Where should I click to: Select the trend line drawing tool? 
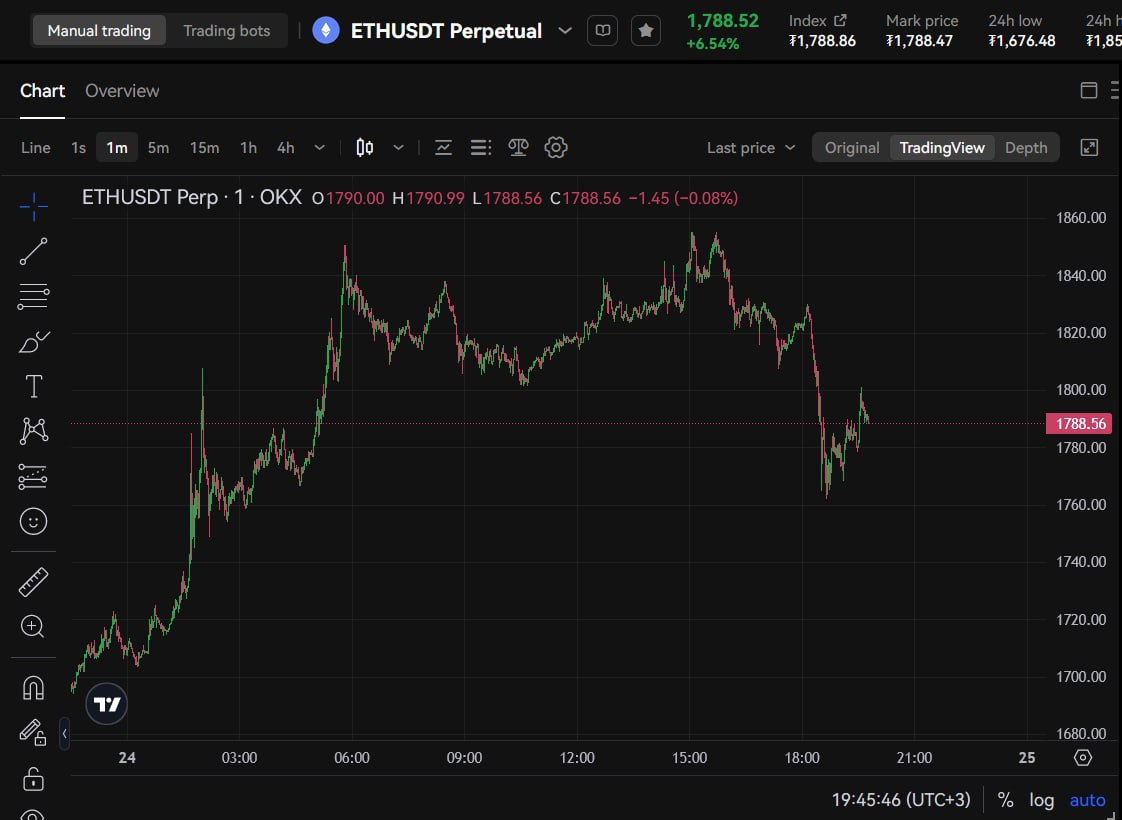[33, 252]
